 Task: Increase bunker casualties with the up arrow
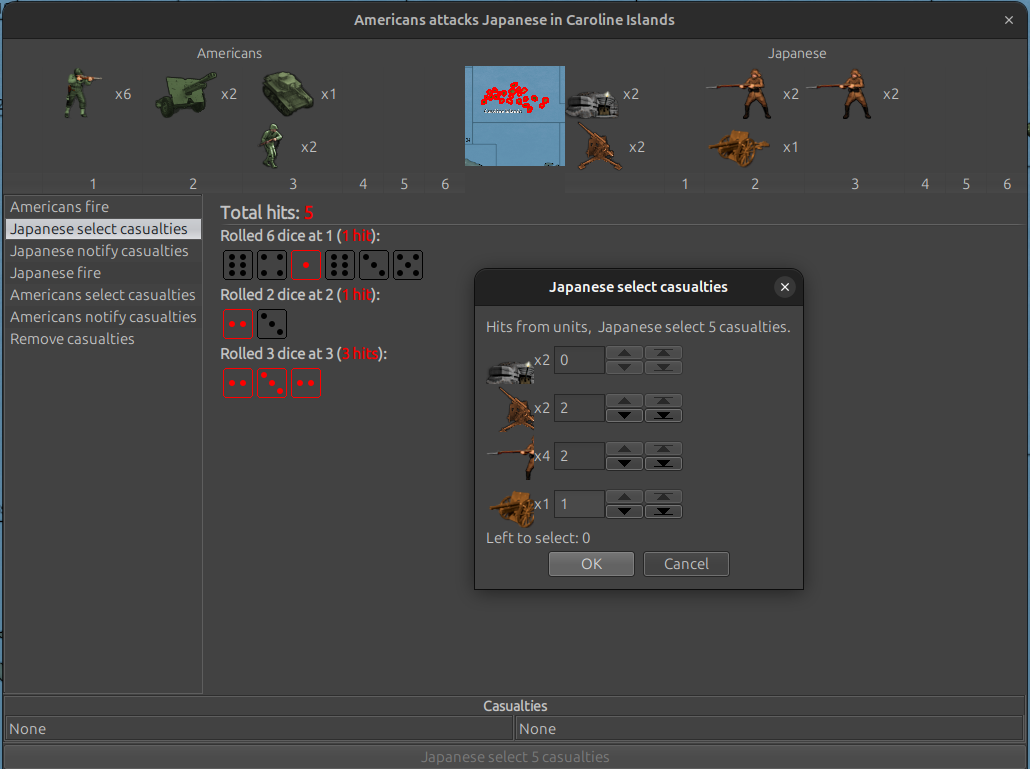pyautogui.click(x=624, y=354)
